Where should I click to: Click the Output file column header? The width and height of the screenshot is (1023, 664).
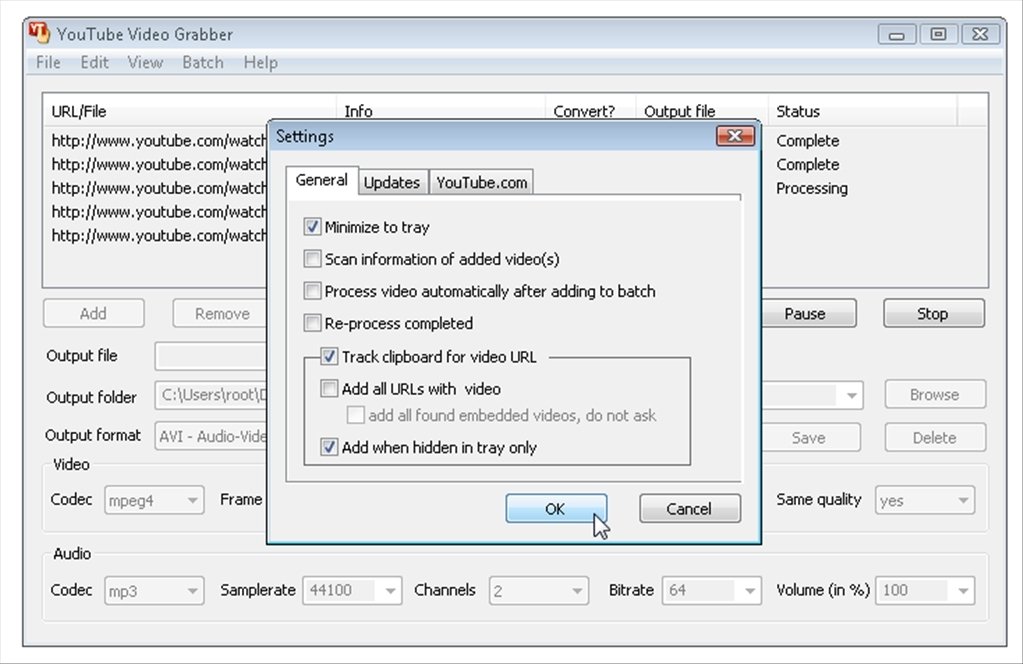coord(702,111)
